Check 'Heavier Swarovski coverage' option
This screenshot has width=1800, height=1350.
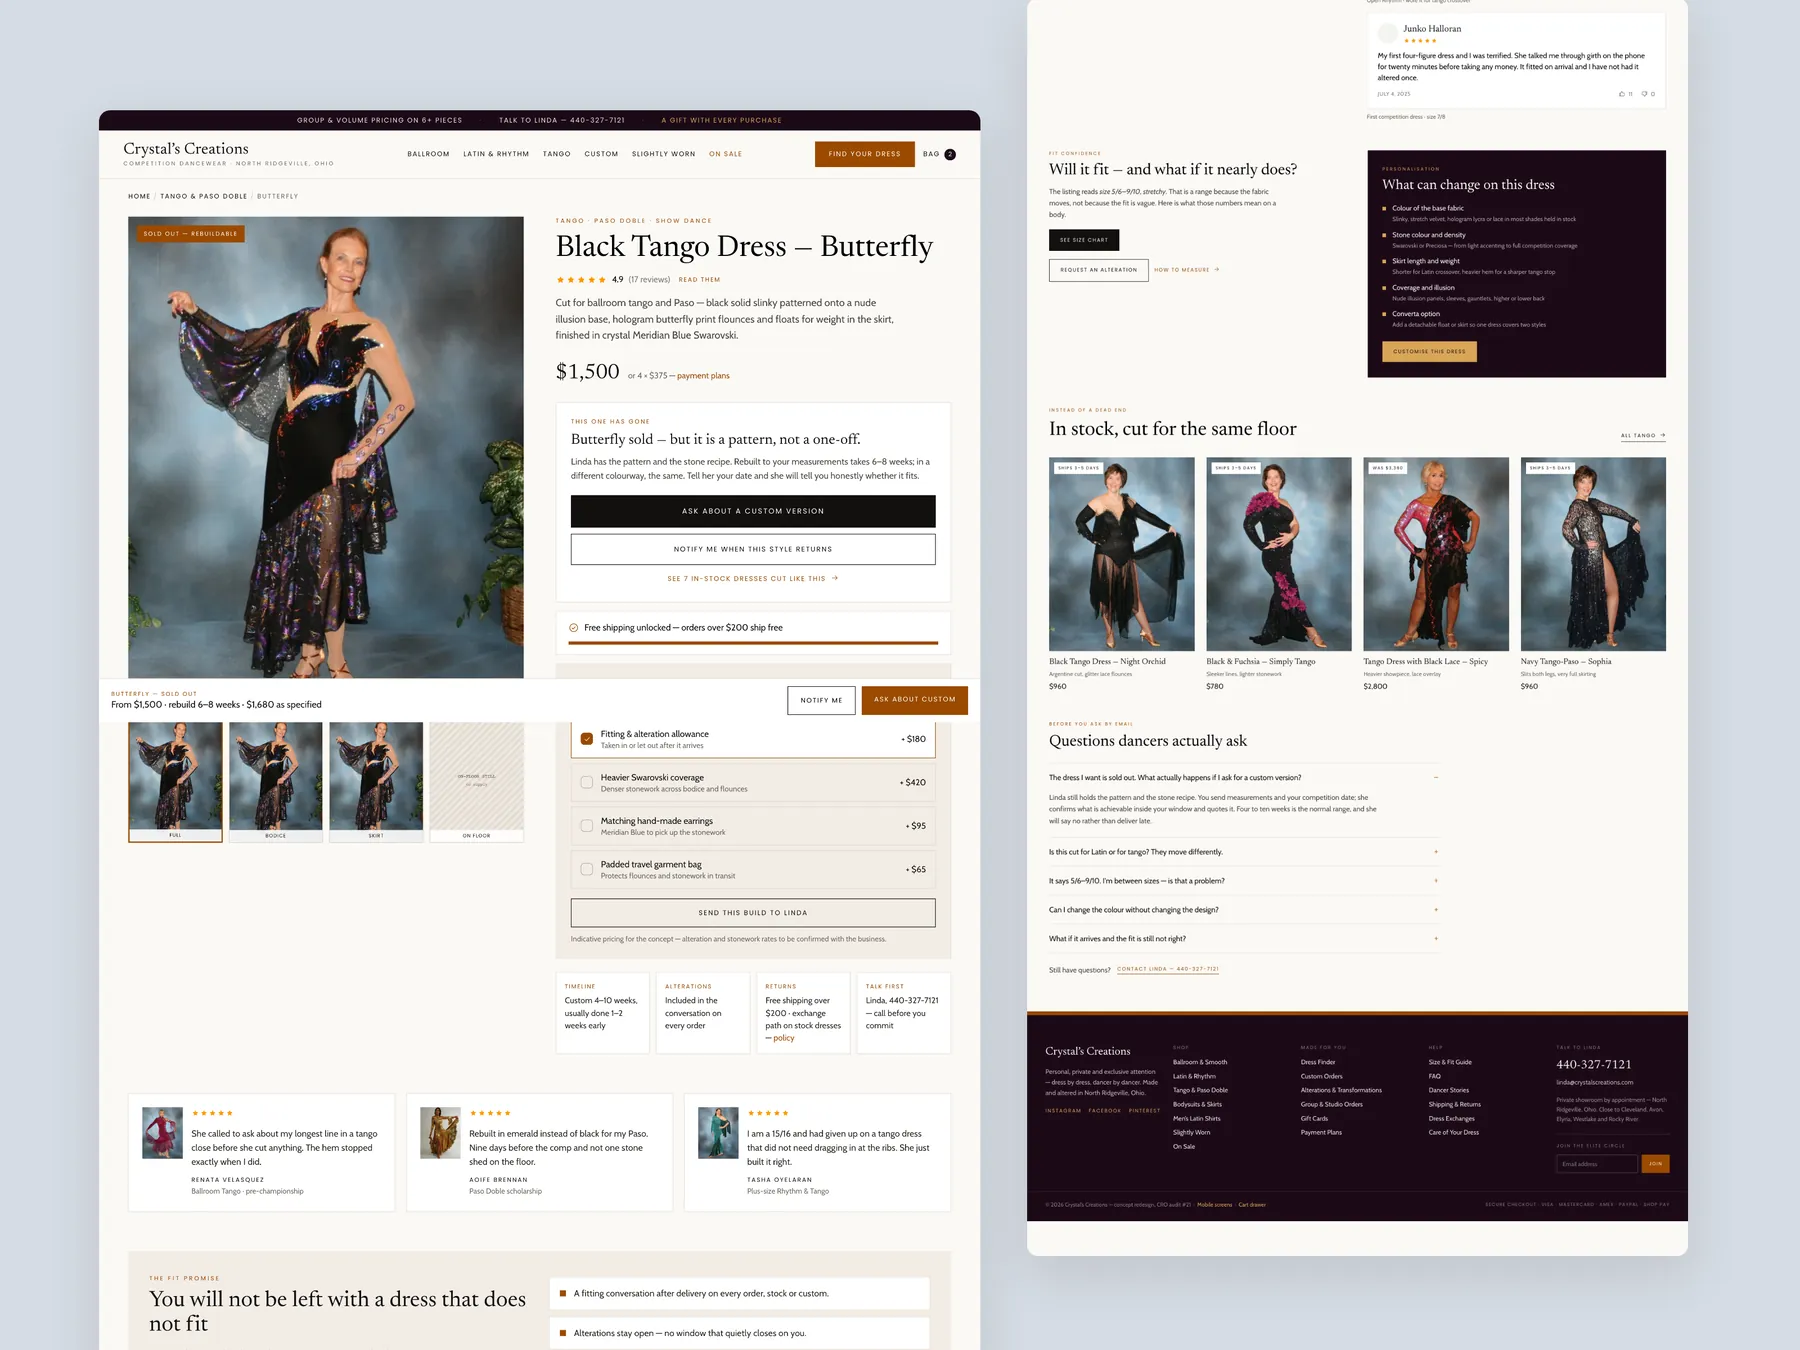(x=587, y=783)
